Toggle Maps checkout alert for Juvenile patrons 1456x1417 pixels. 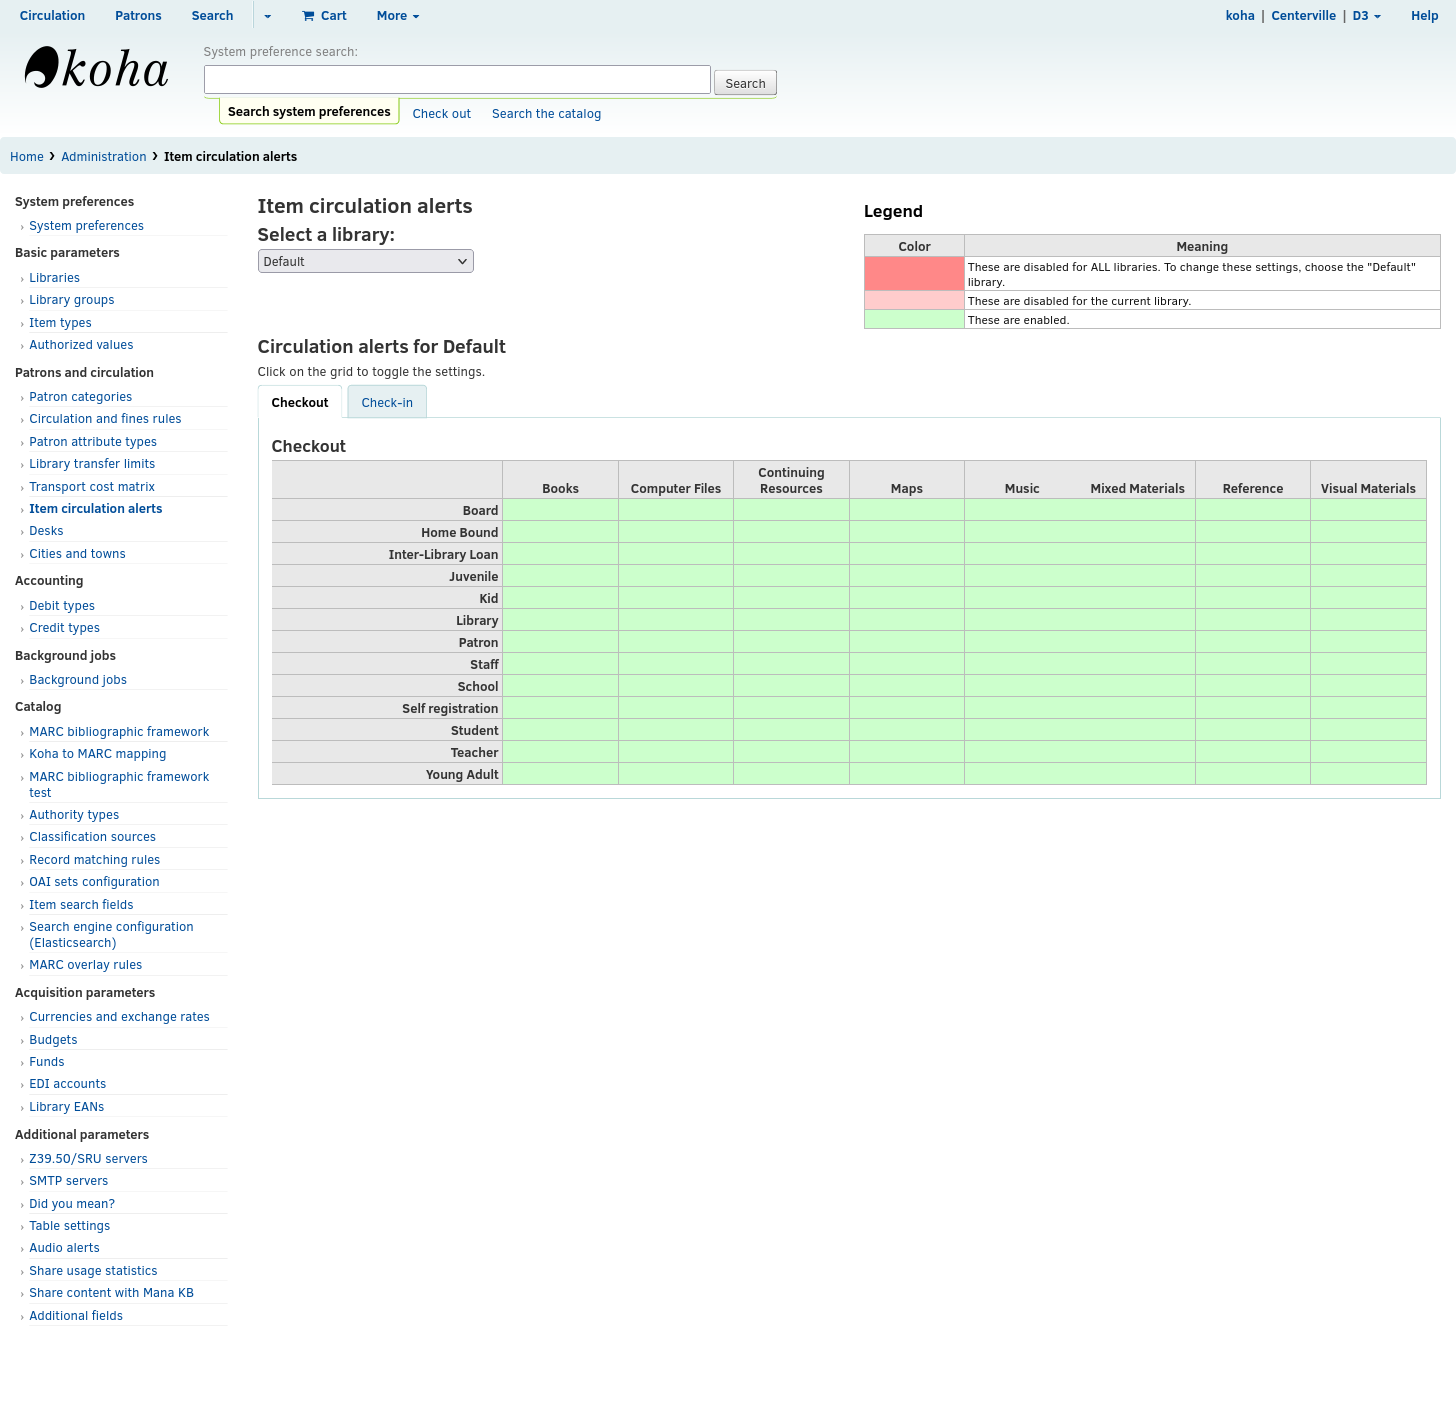tap(906, 576)
